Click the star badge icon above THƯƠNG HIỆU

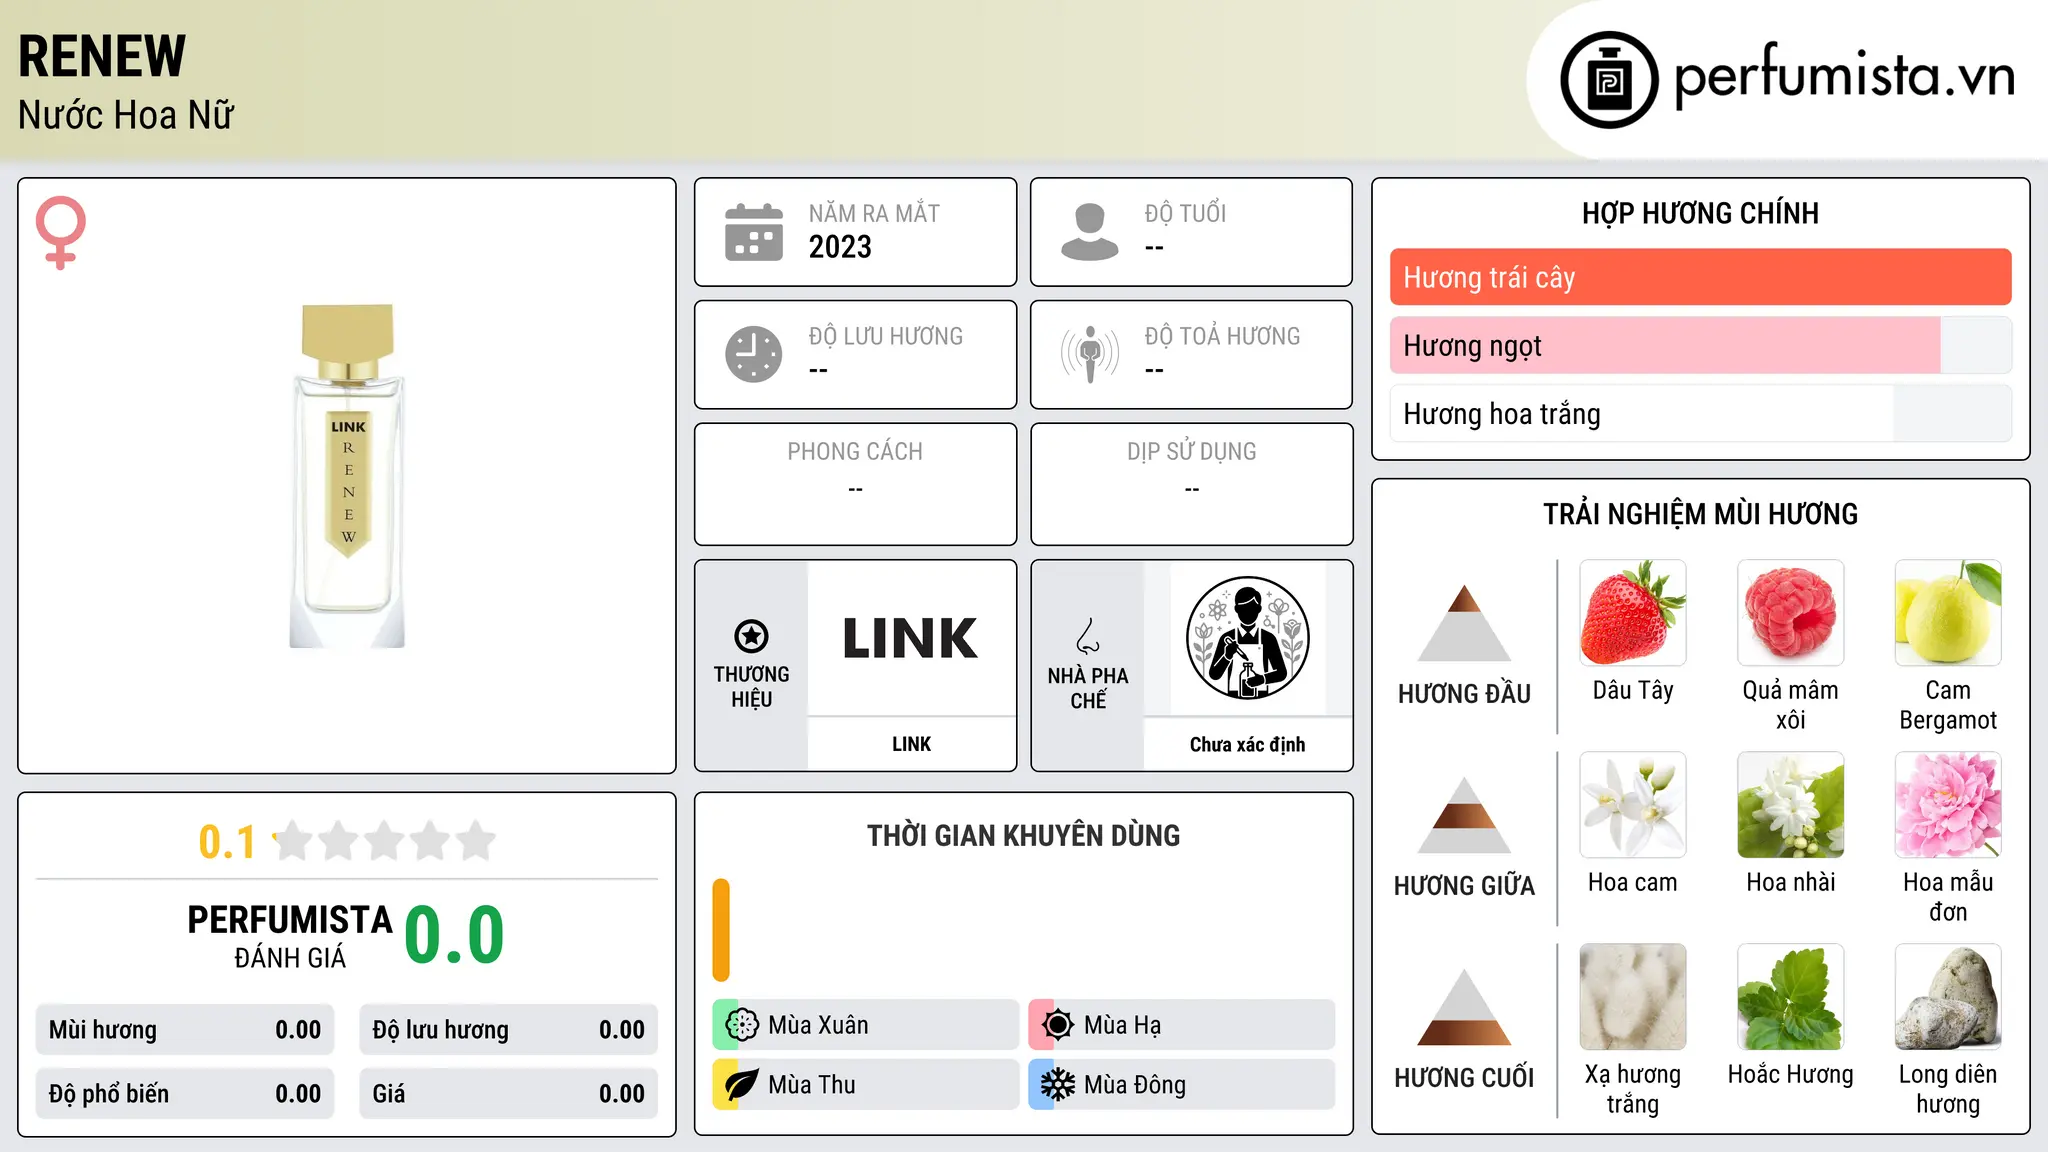751,636
